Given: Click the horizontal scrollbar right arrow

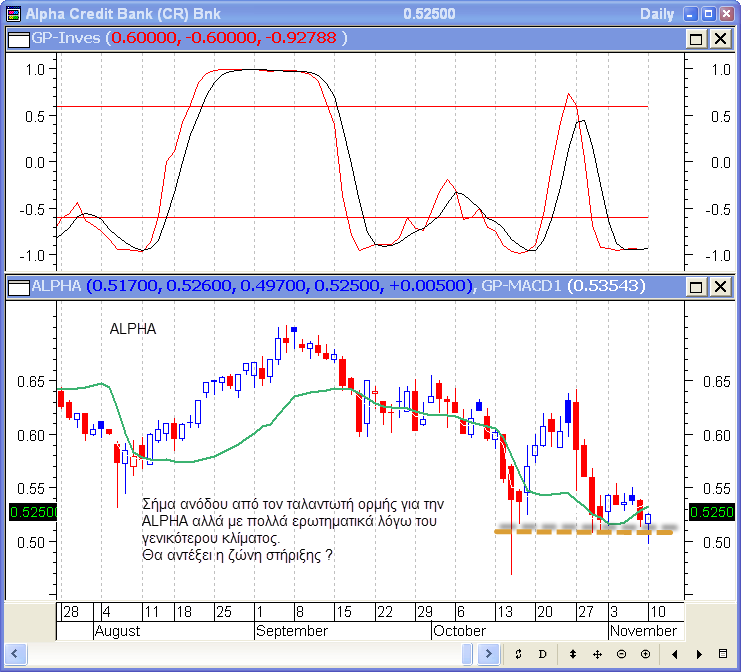Looking at the screenshot, I should 491,654.
